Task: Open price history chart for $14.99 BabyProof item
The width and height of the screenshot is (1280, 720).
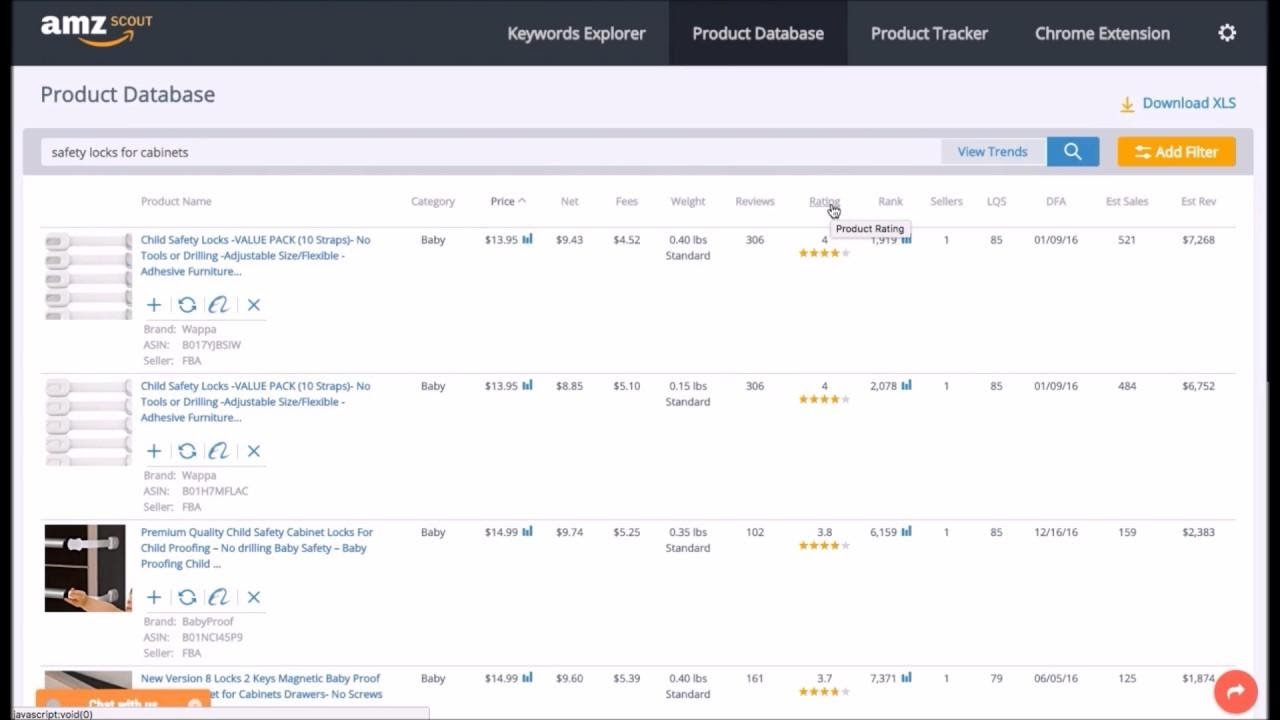Action: 527,532
